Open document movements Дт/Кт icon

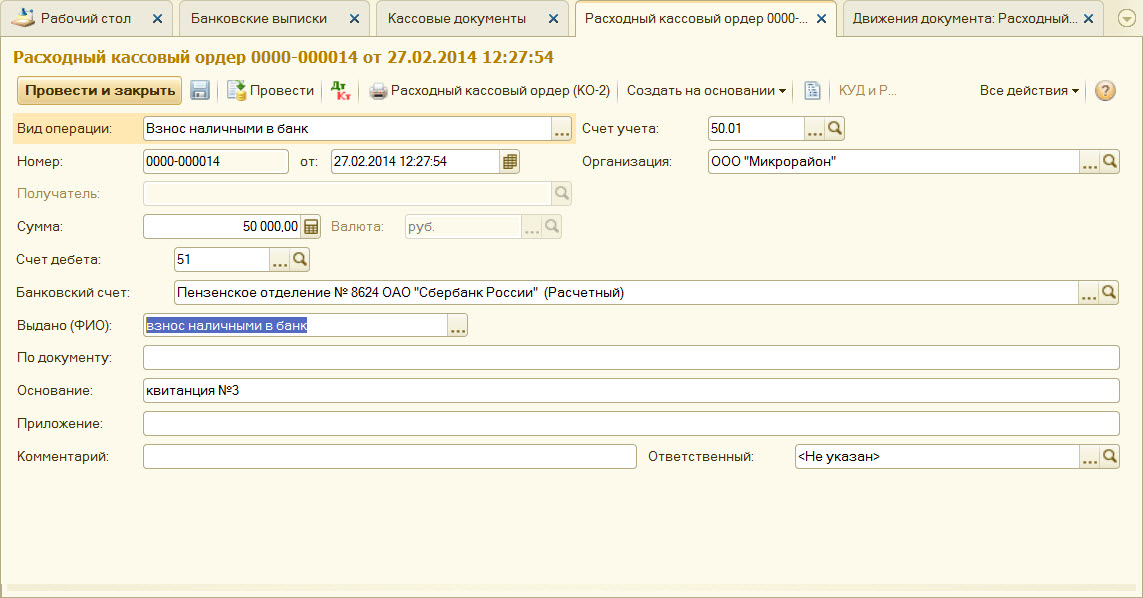point(341,91)
